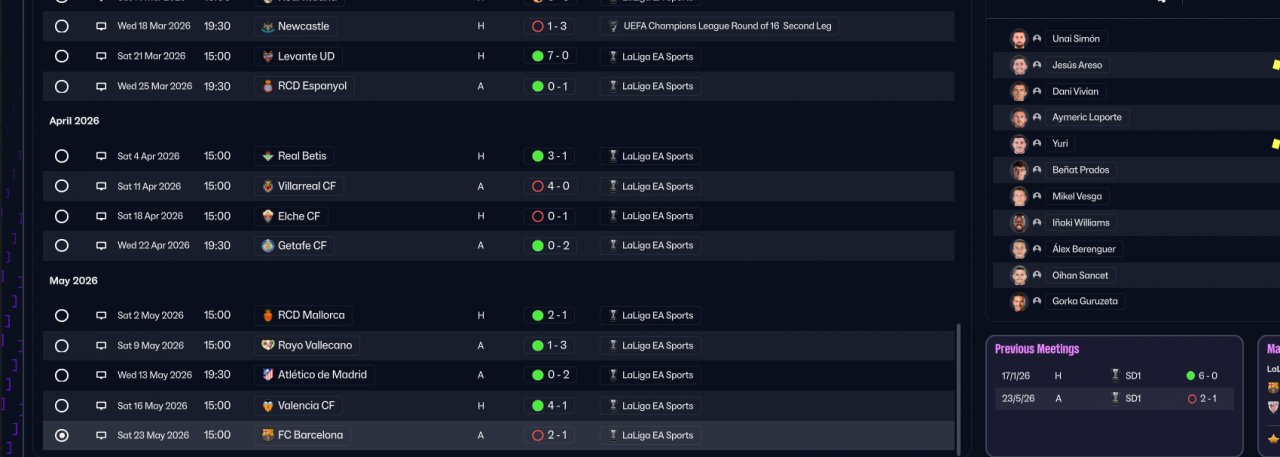
Task: Open the Rayo Vallecano team link
Action: (314, 346)
